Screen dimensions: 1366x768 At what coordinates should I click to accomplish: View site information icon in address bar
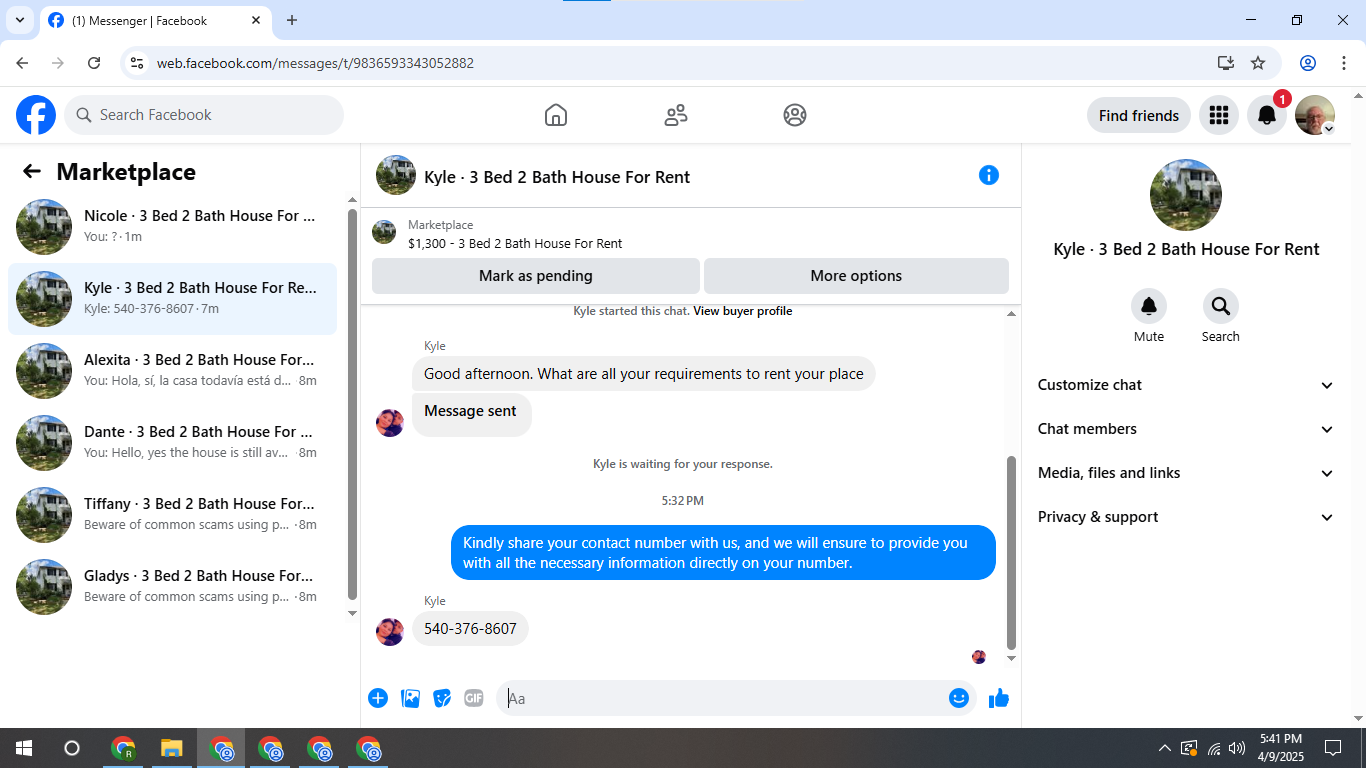click(138, 63)
